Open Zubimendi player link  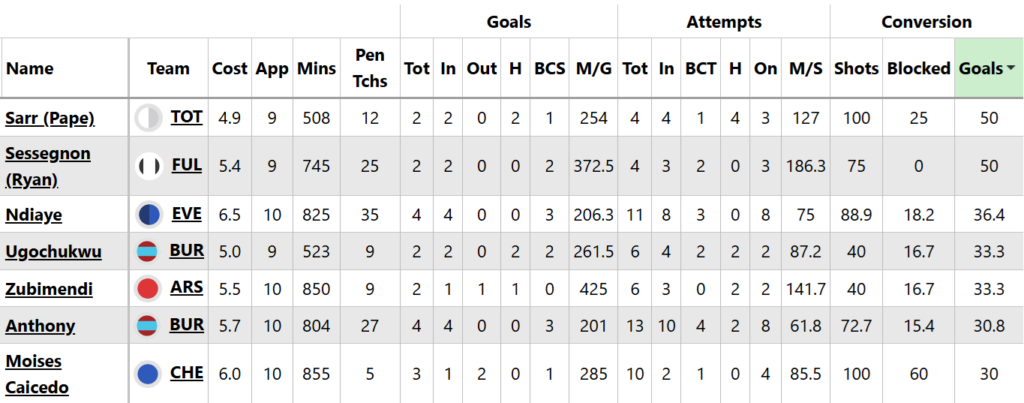[49, 289]
